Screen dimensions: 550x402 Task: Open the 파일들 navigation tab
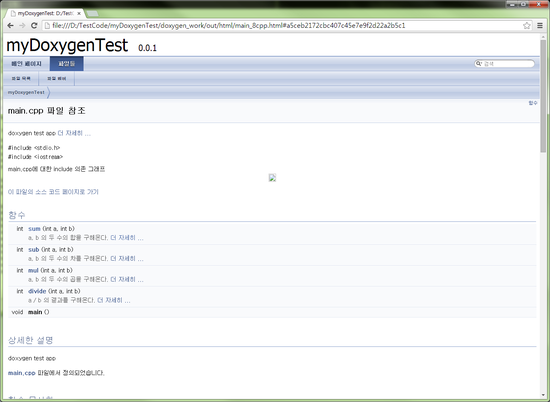tap(67, 64)
